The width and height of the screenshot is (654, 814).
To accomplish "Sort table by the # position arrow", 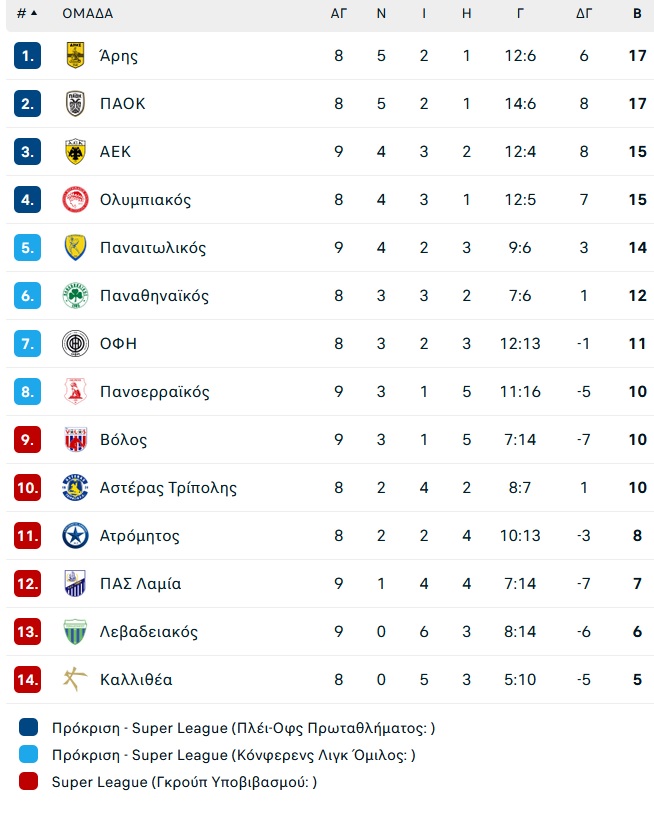I will coord(28,13).
